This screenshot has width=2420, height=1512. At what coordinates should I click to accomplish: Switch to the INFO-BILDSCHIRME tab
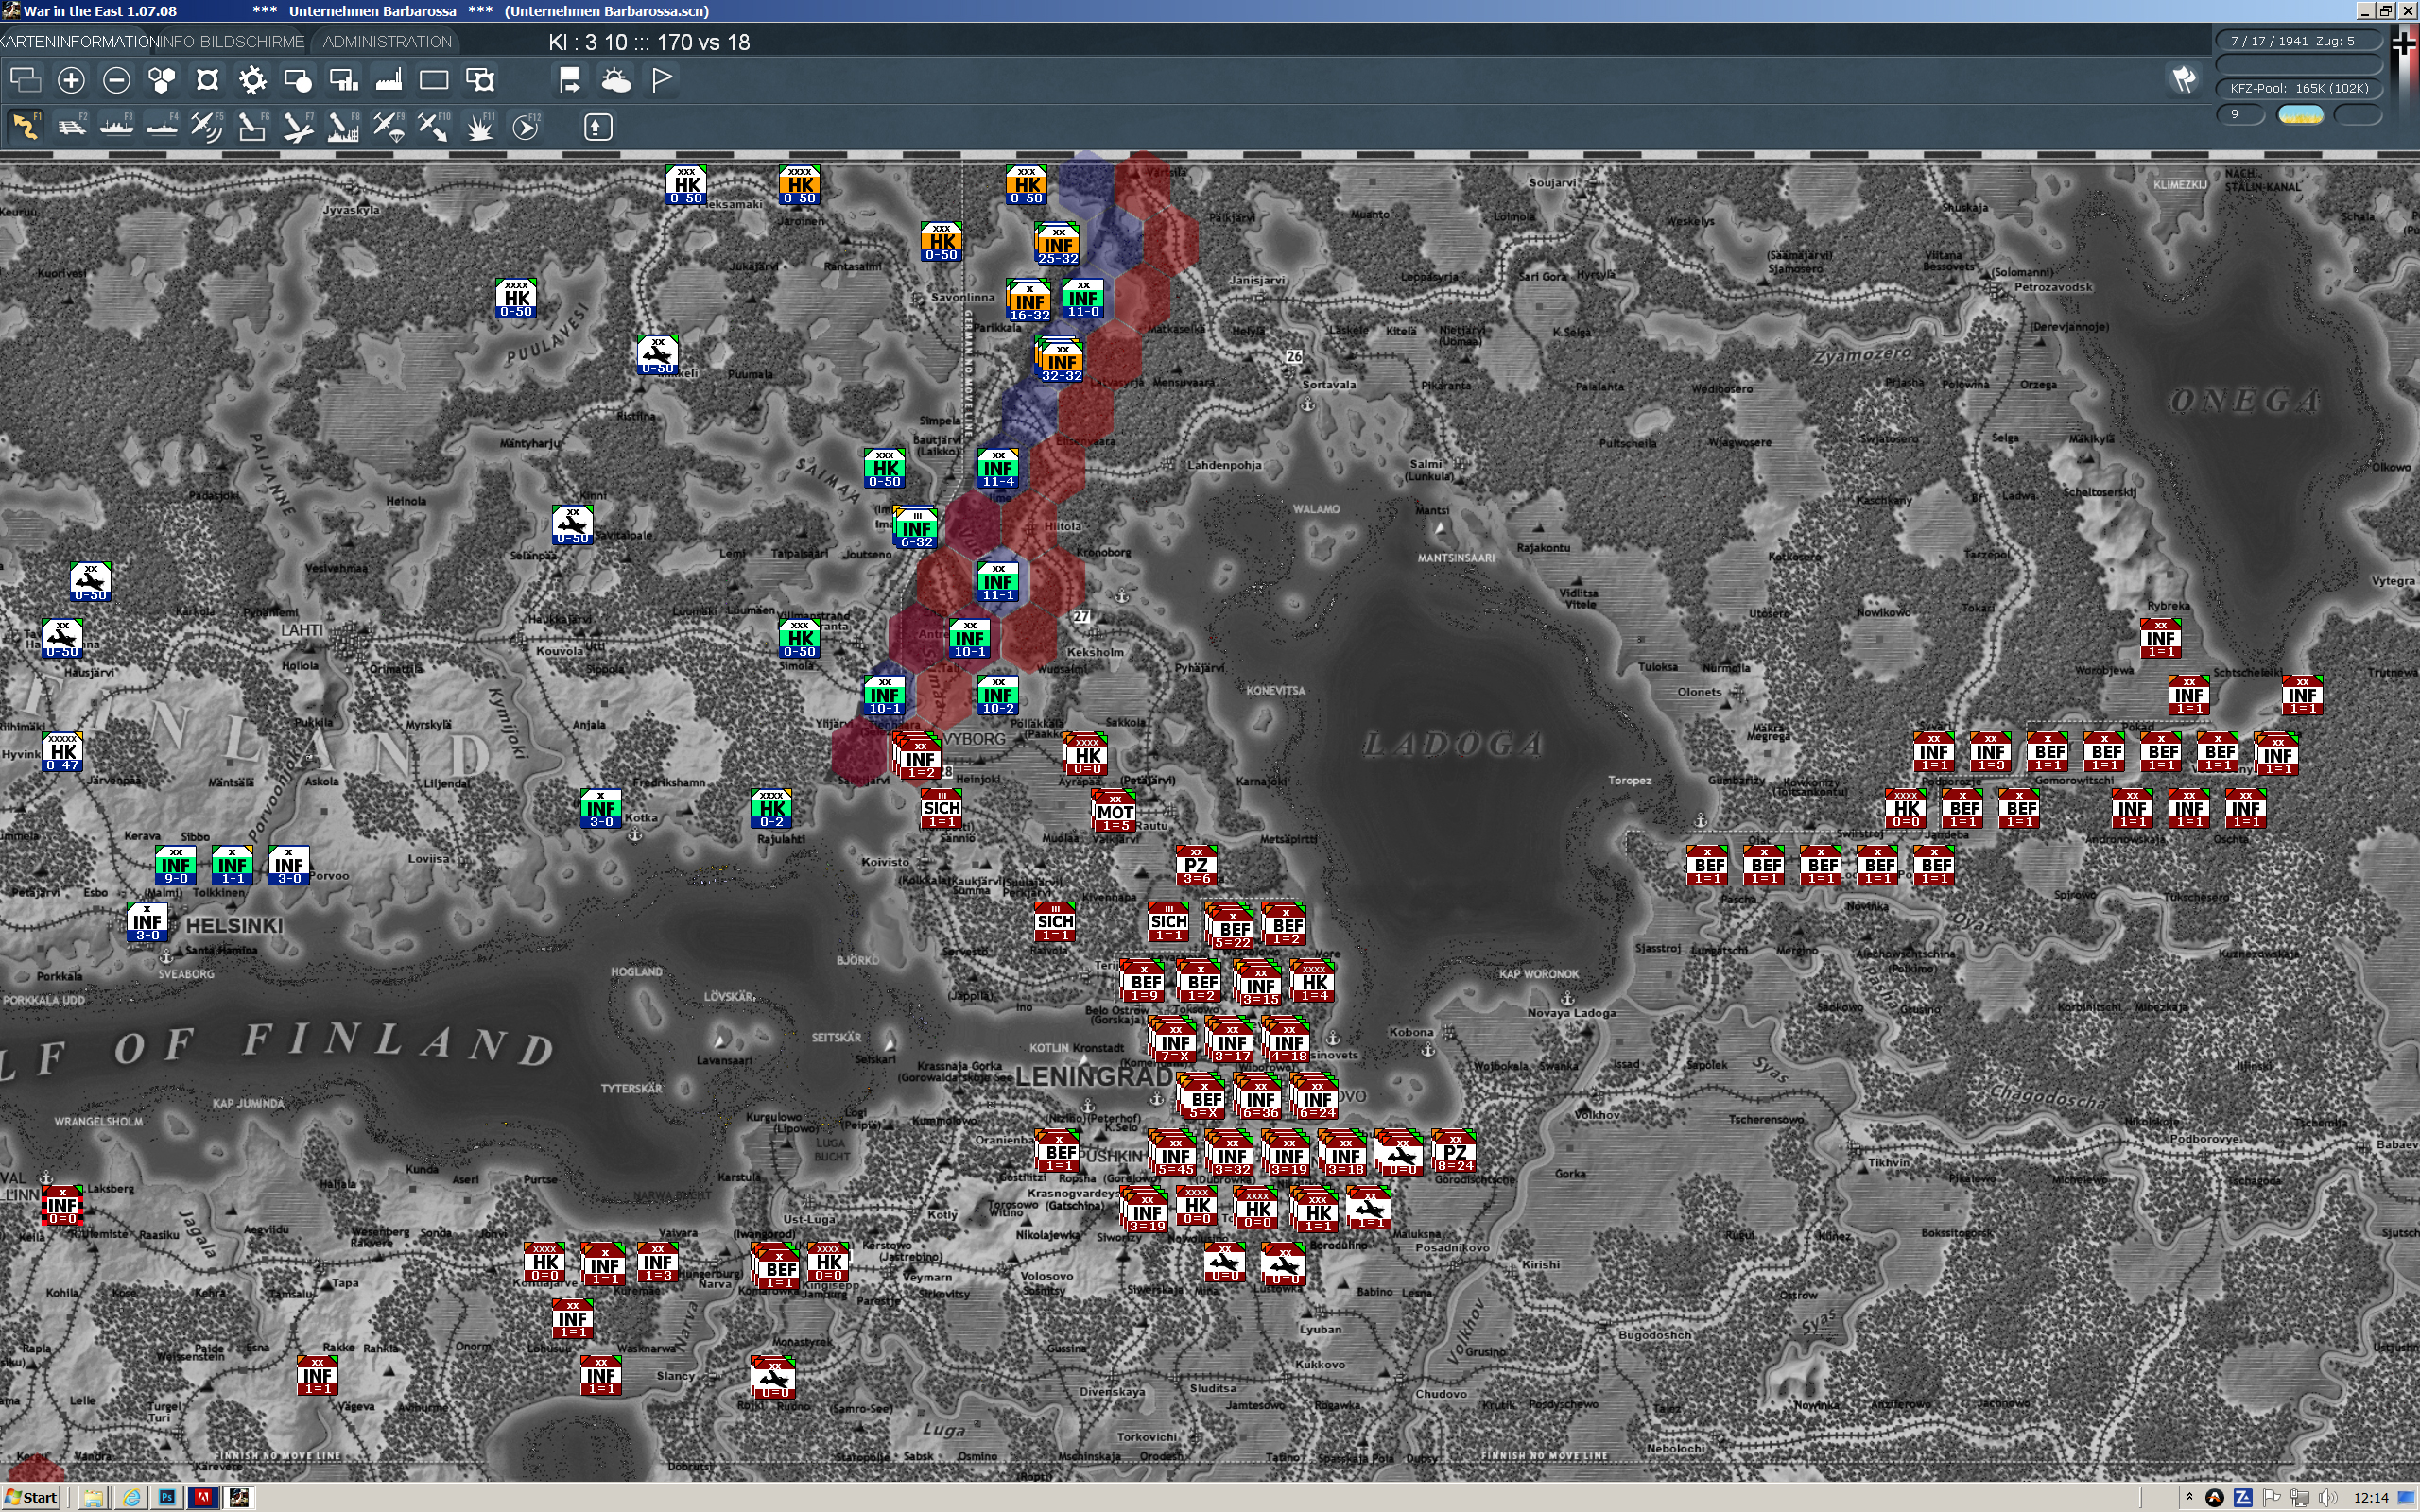pyautogui.click(x=232, y=42)
